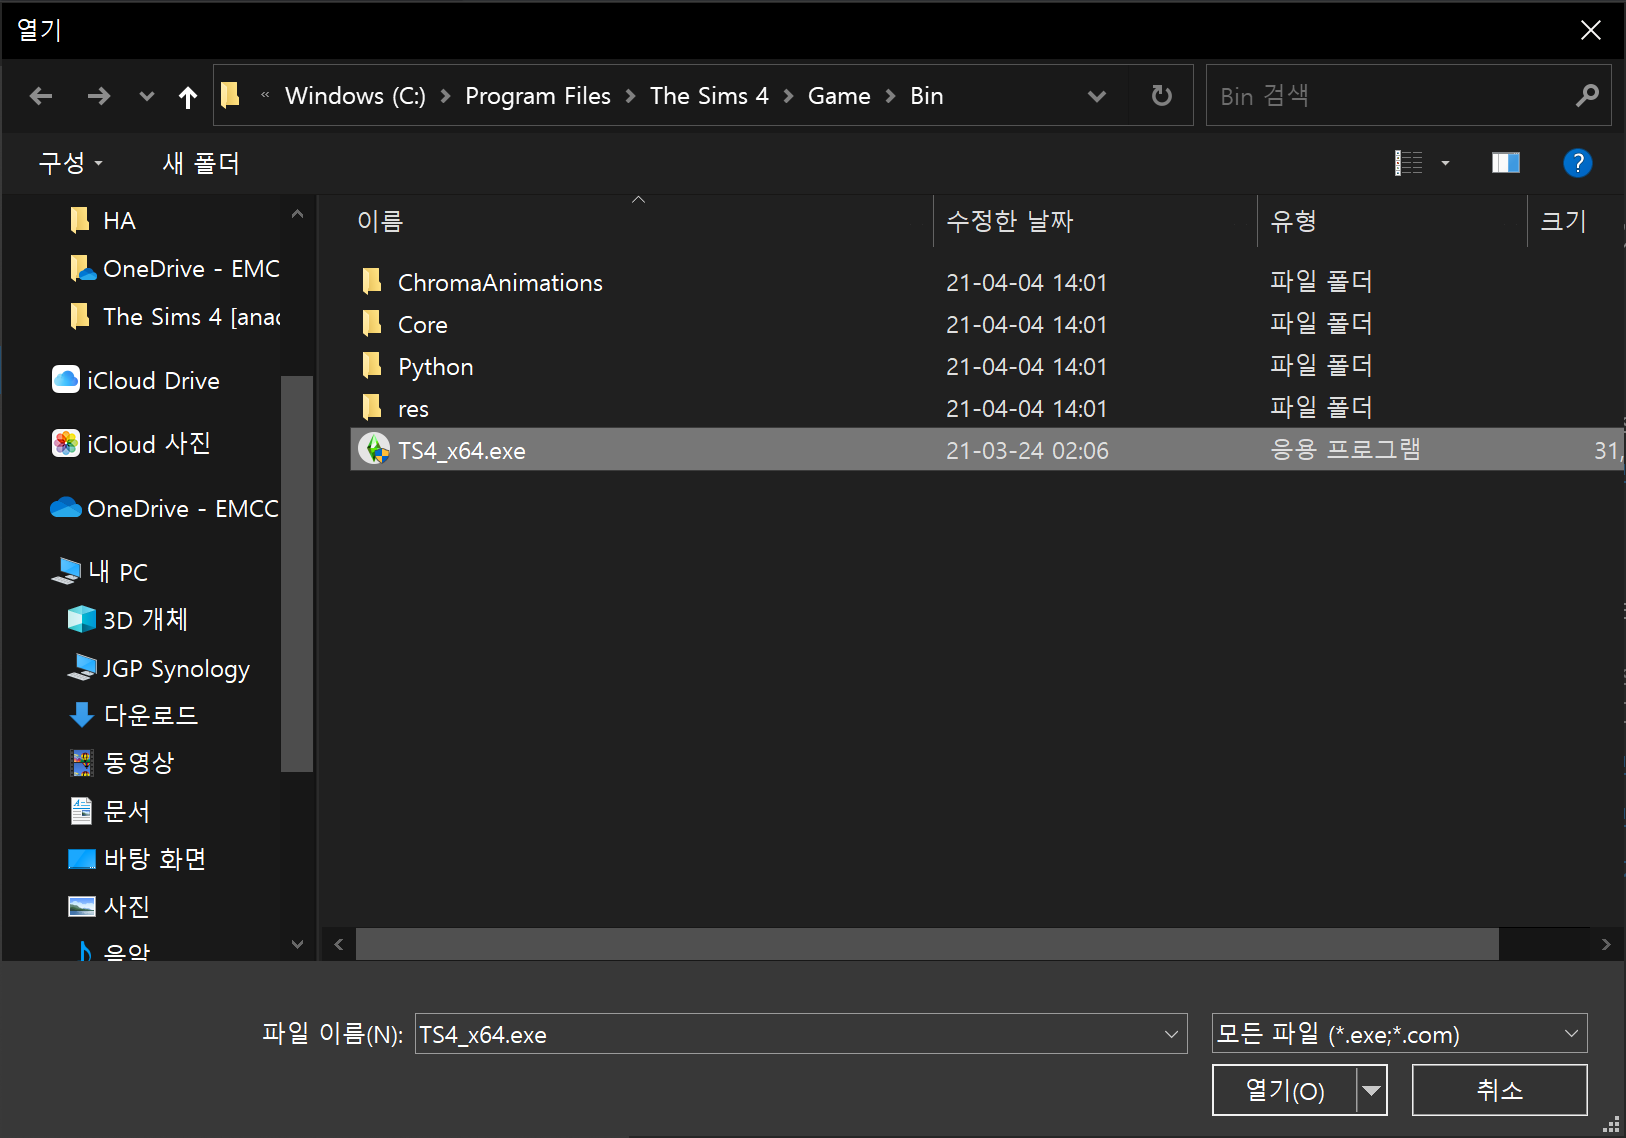1626x1138 pixels.
Task: Select the res folder
Action: pyautogui.click(x=413, y=409)
